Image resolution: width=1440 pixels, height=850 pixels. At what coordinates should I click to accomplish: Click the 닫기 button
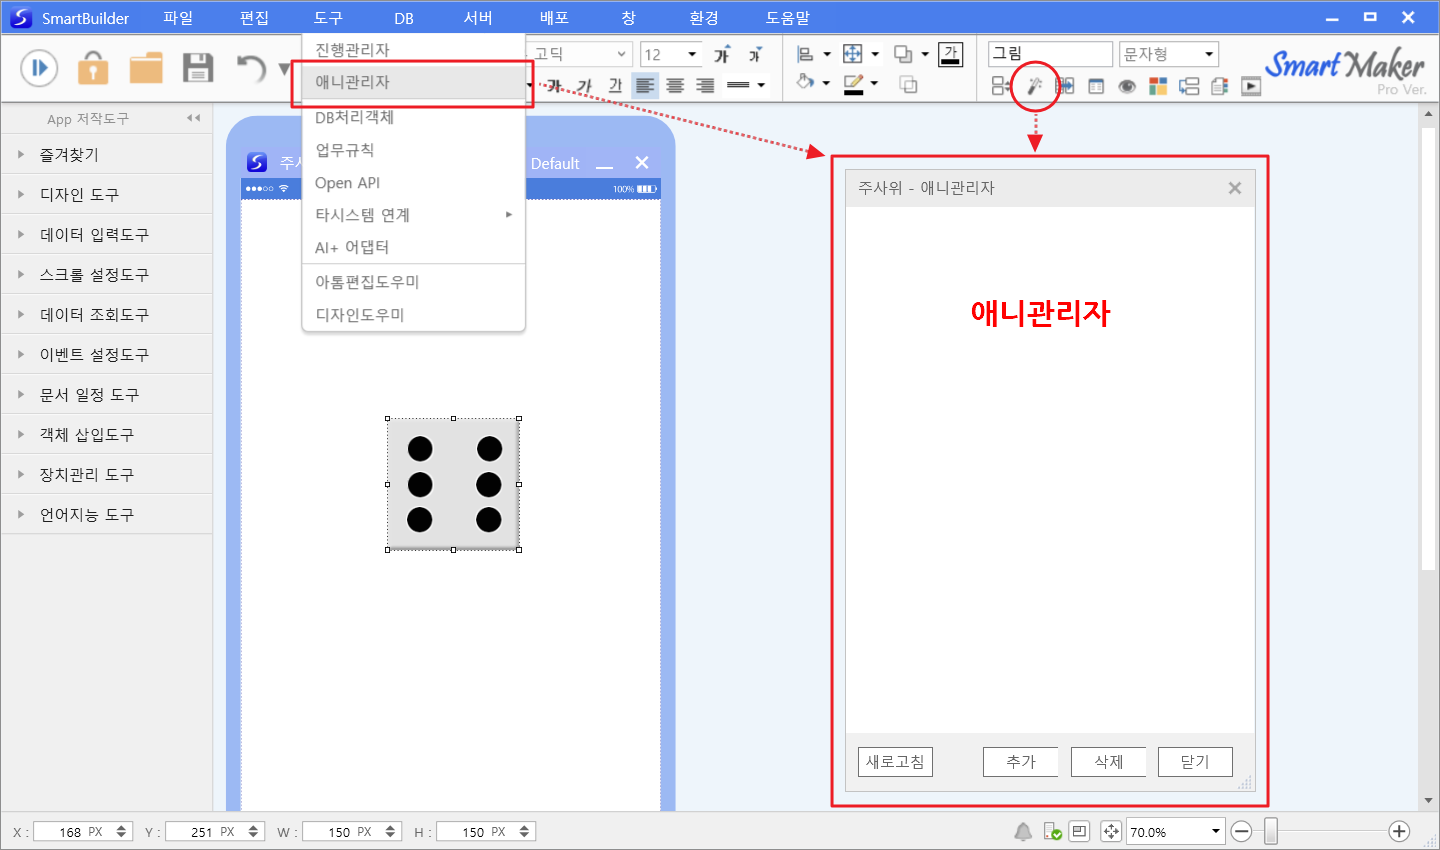(1195, 762)
